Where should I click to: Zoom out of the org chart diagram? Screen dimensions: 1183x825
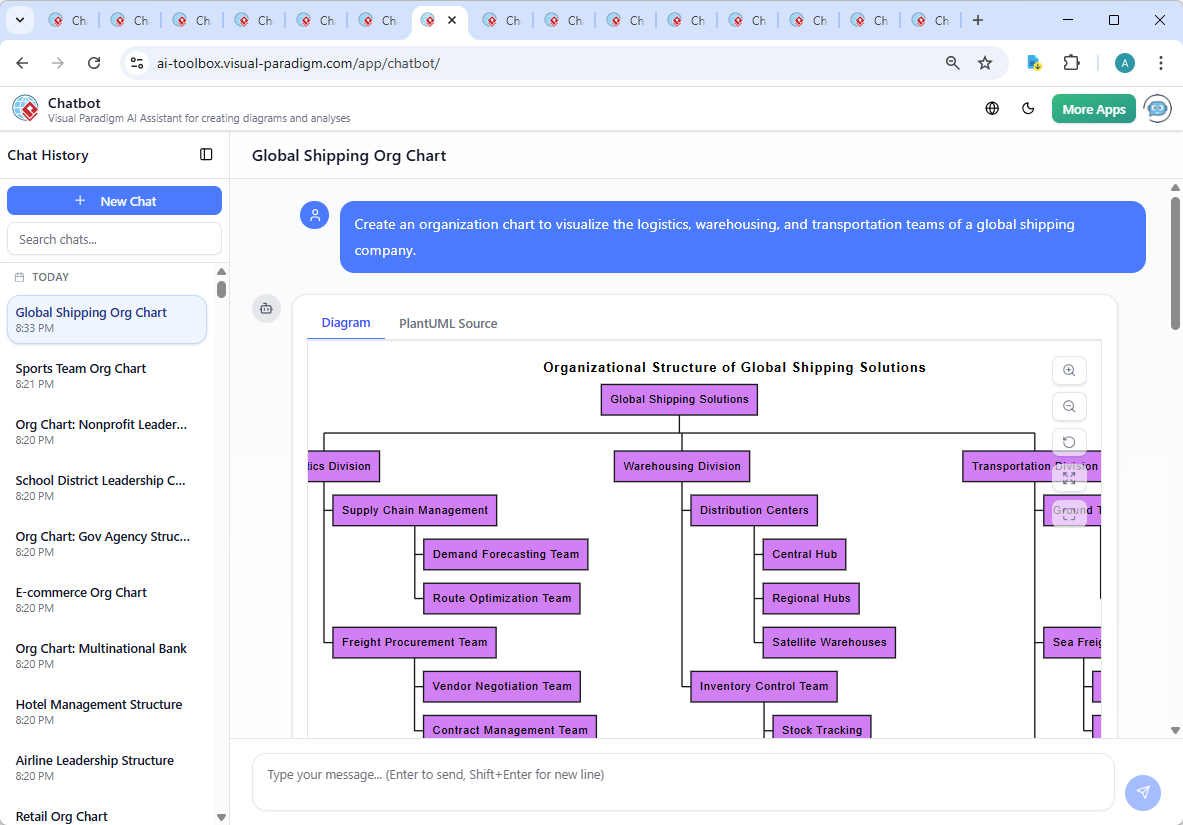[1069, 406]
